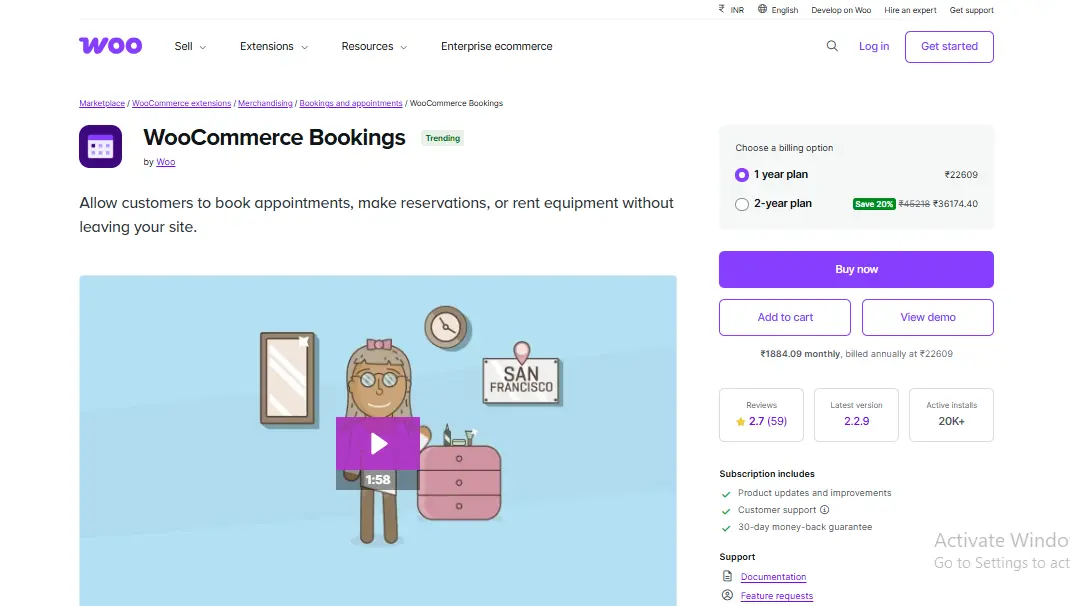Click the globe icon next to English
Screen dimensions: 1070x606
pos(764,10)
